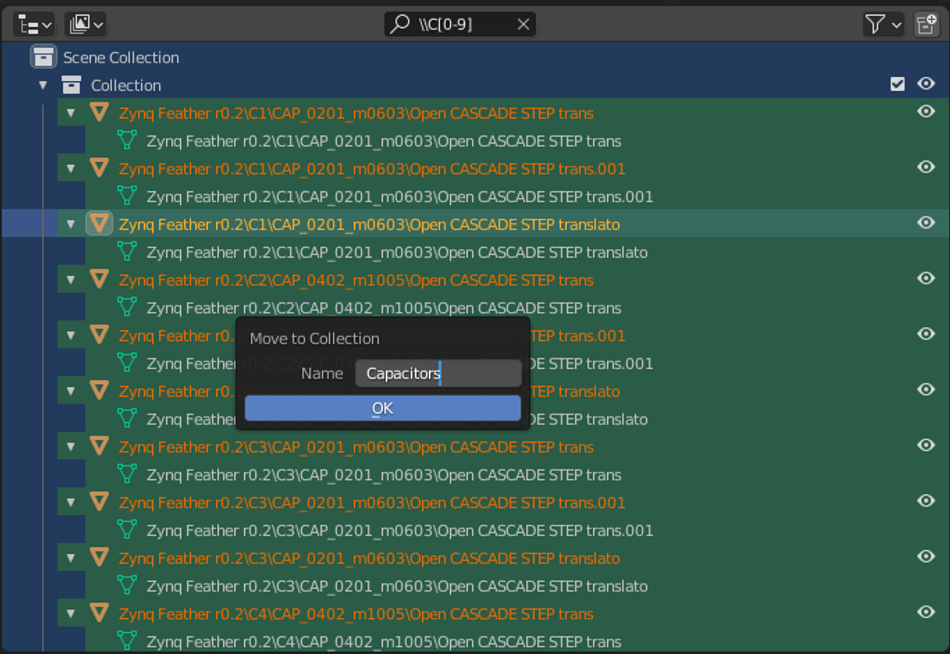Click object icon of C1 CAP_0201 trans
950x654 pixels.
99,112
